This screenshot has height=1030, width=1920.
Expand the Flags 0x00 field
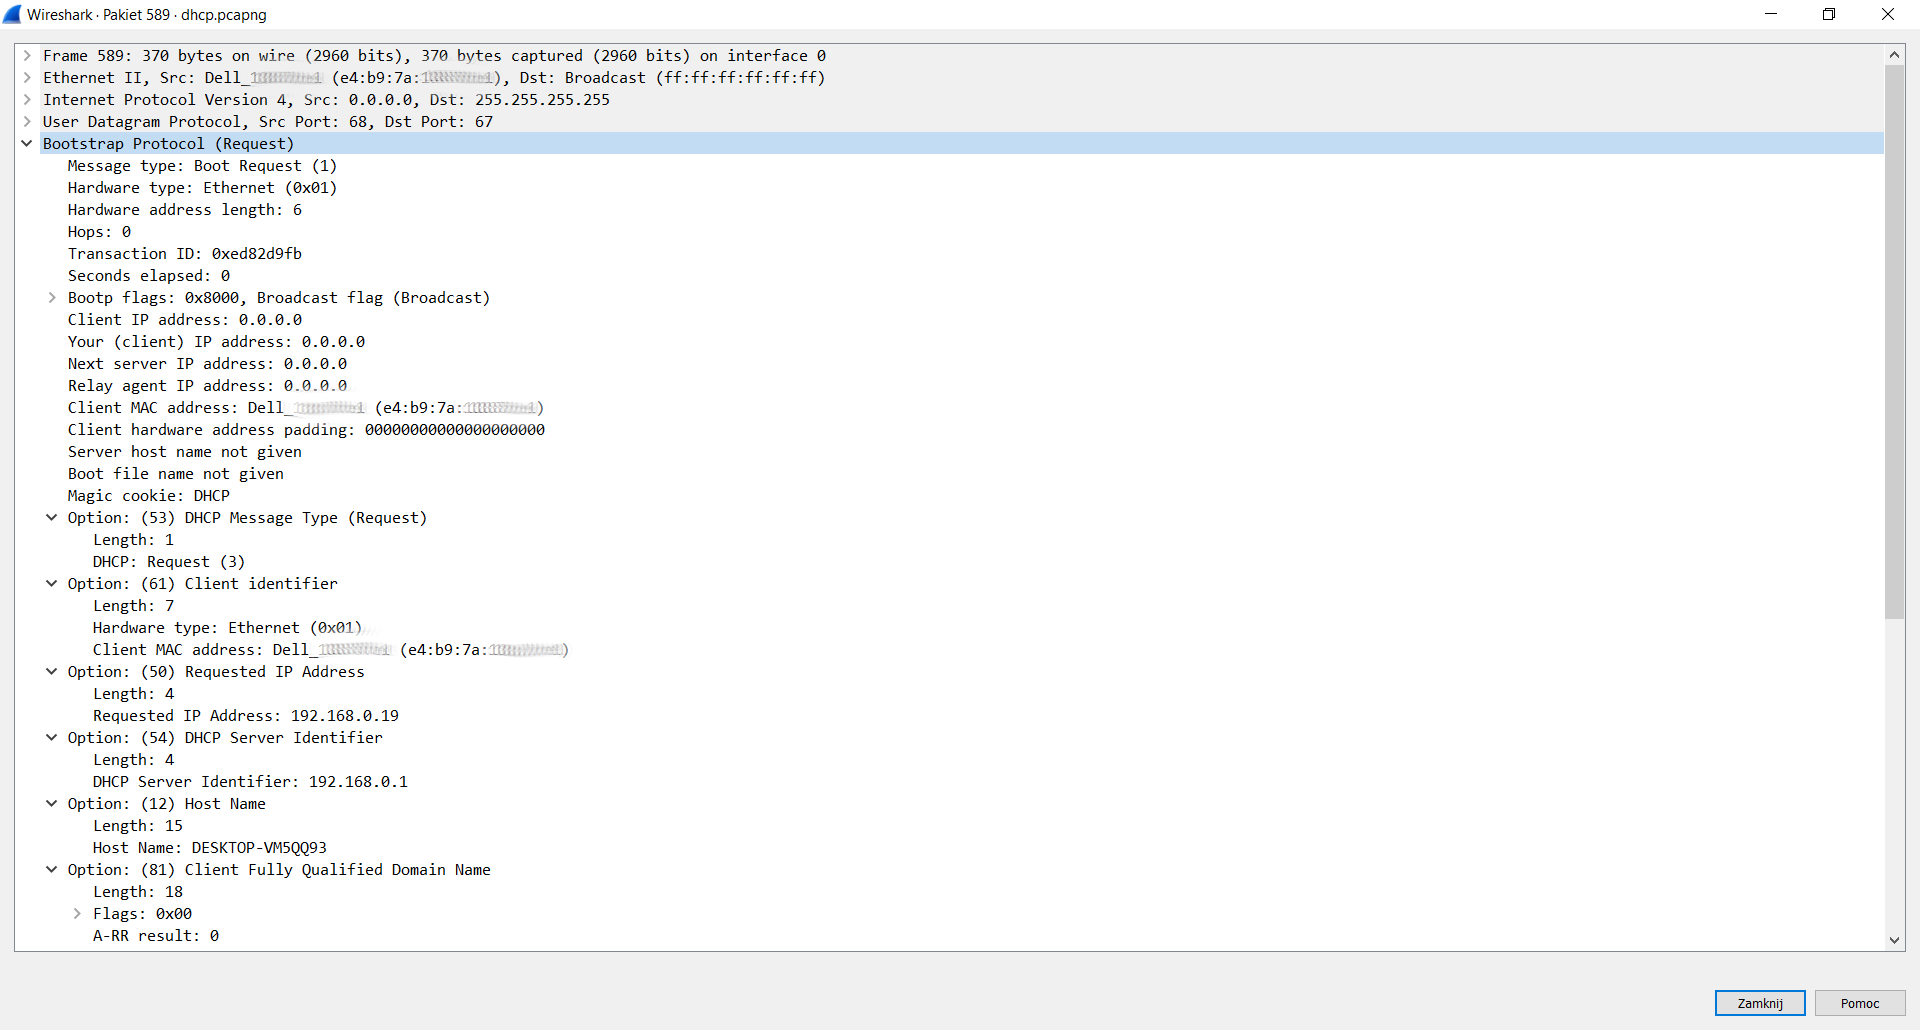[x=77, y=914]
